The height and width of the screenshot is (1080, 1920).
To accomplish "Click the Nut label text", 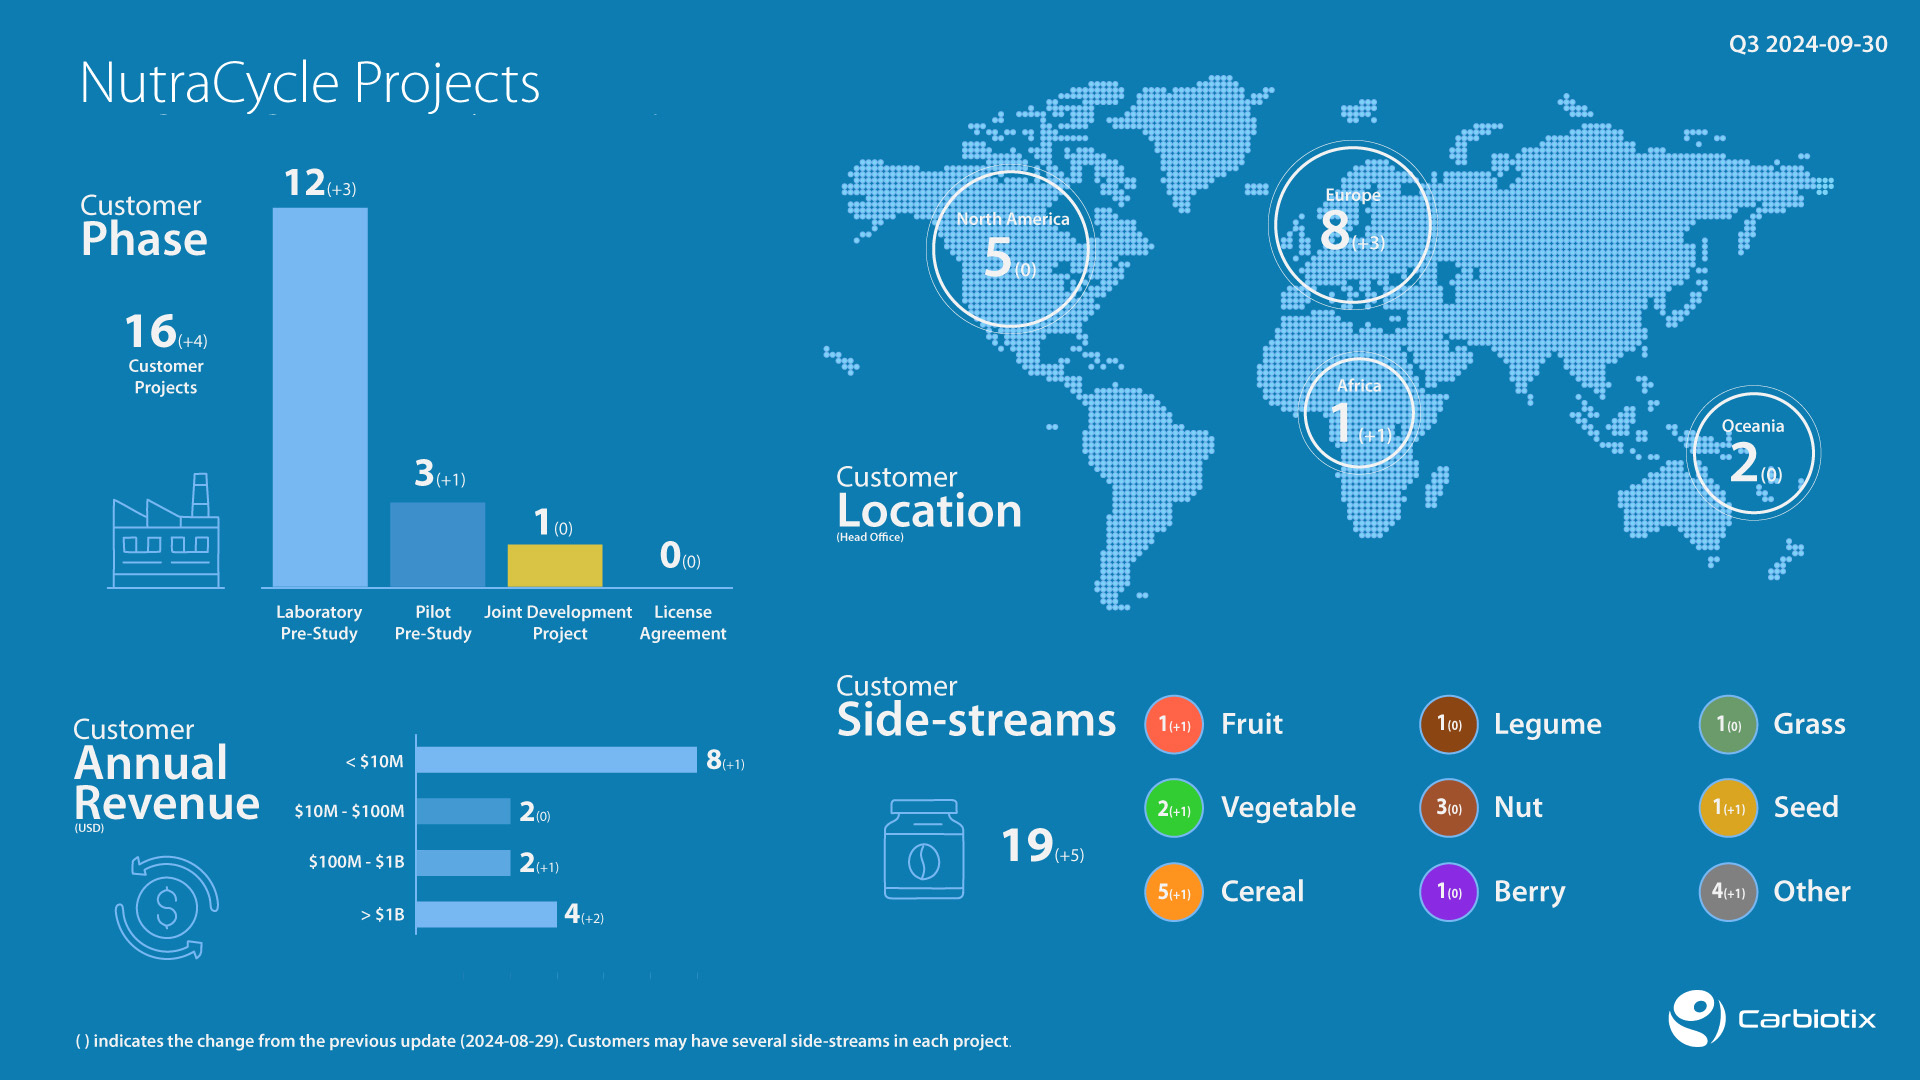I will point(1518,808).
